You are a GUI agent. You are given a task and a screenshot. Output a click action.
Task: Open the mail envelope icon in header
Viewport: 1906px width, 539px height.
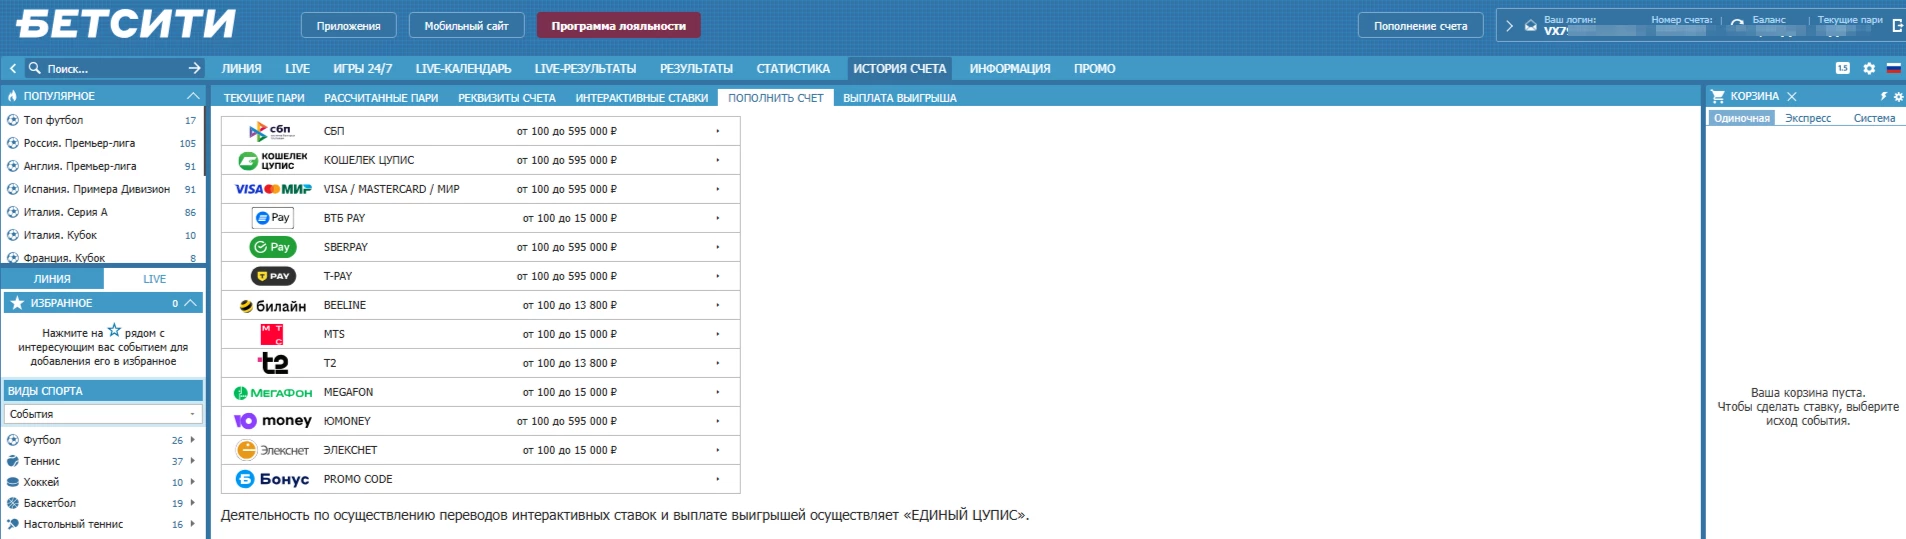1530,26
